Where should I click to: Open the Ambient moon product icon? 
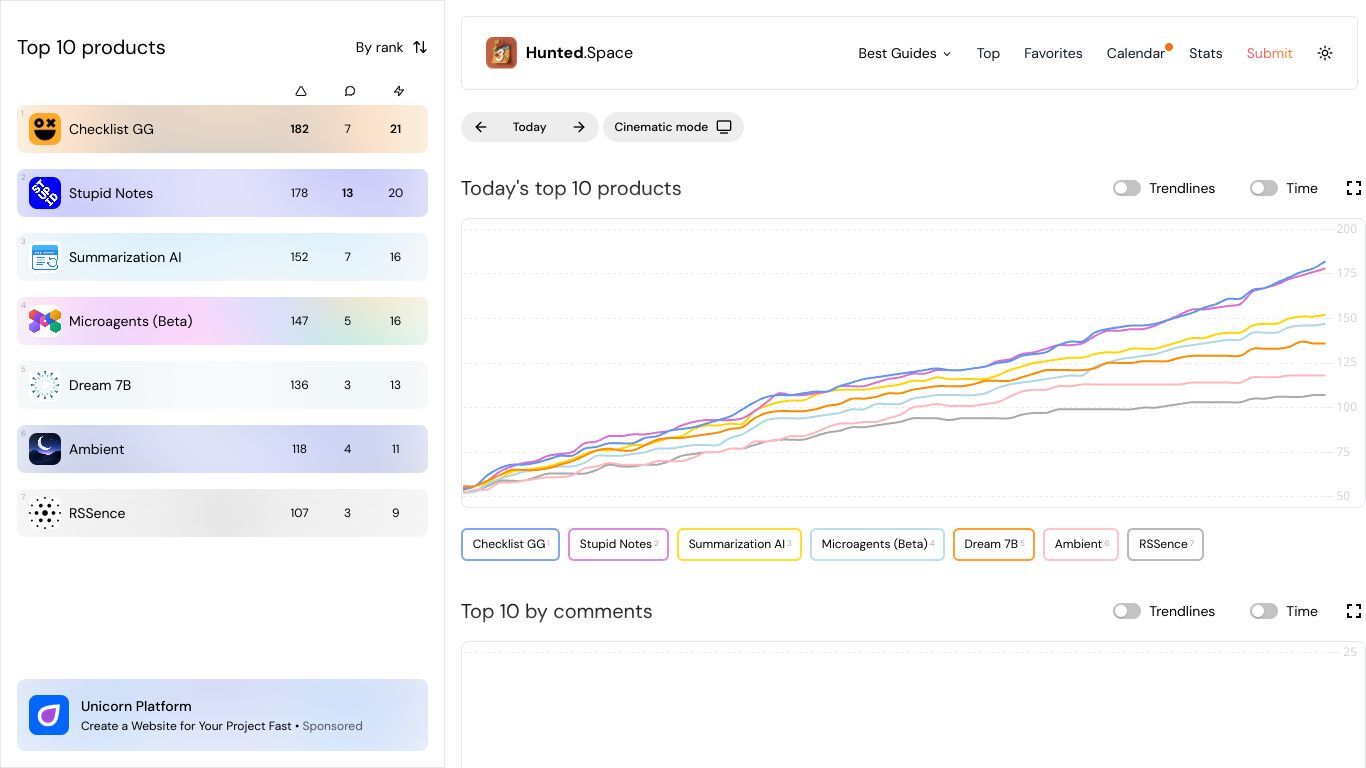click(x=45, y=449)
